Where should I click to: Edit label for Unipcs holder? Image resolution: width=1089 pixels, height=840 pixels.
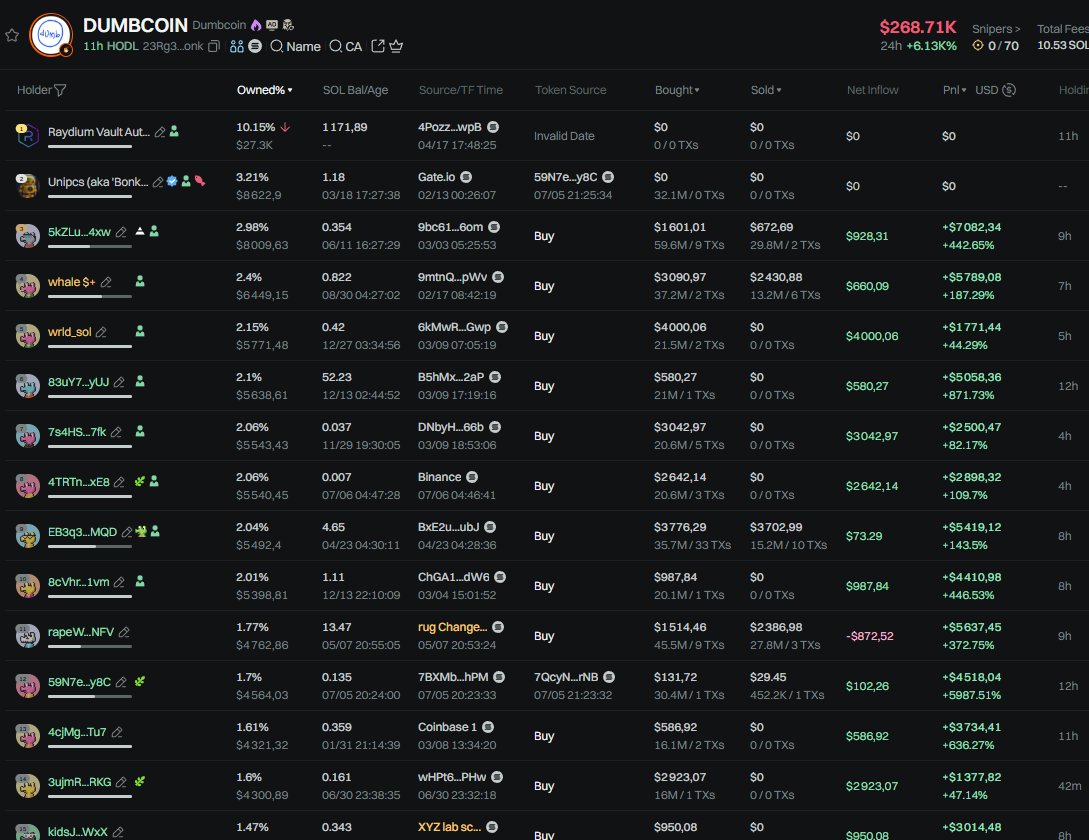tap(158, 182)
